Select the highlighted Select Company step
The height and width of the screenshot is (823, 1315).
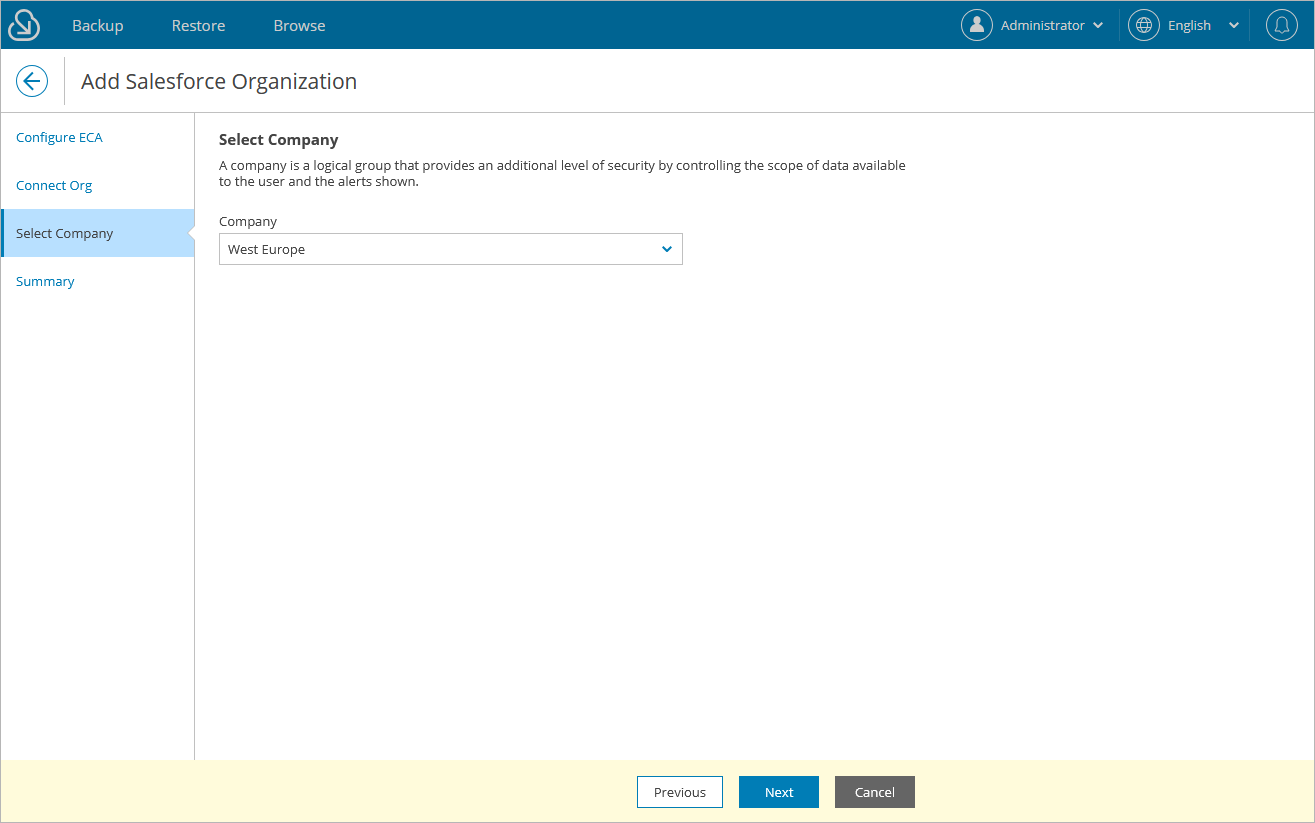(x=64, y=232)
